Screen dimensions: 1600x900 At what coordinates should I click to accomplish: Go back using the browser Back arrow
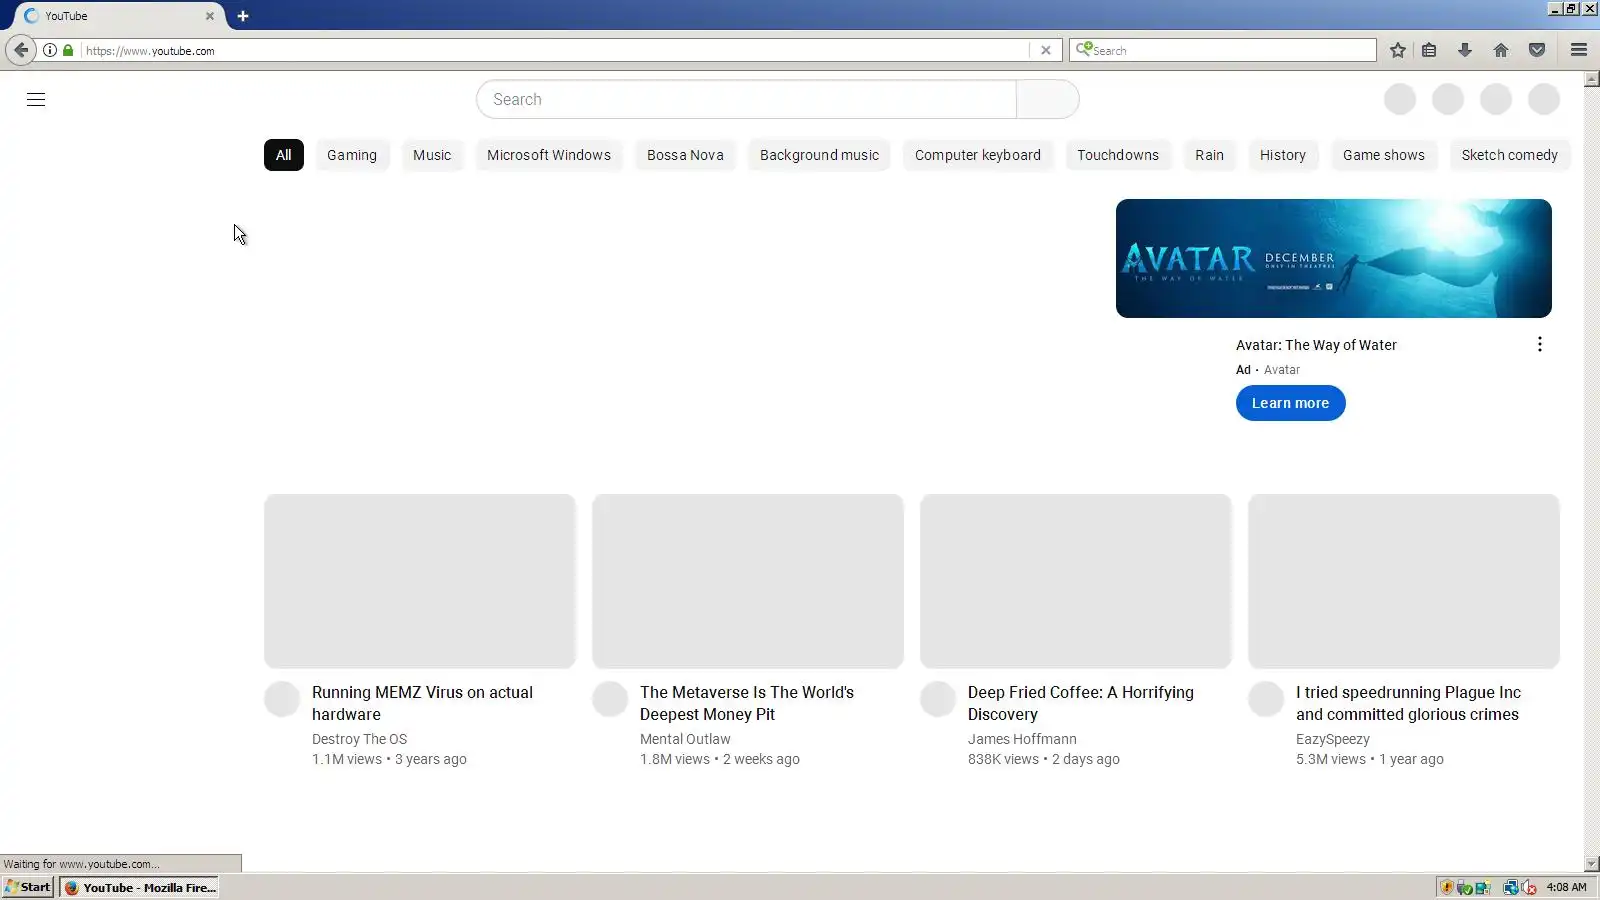click(x=21, y=50)
